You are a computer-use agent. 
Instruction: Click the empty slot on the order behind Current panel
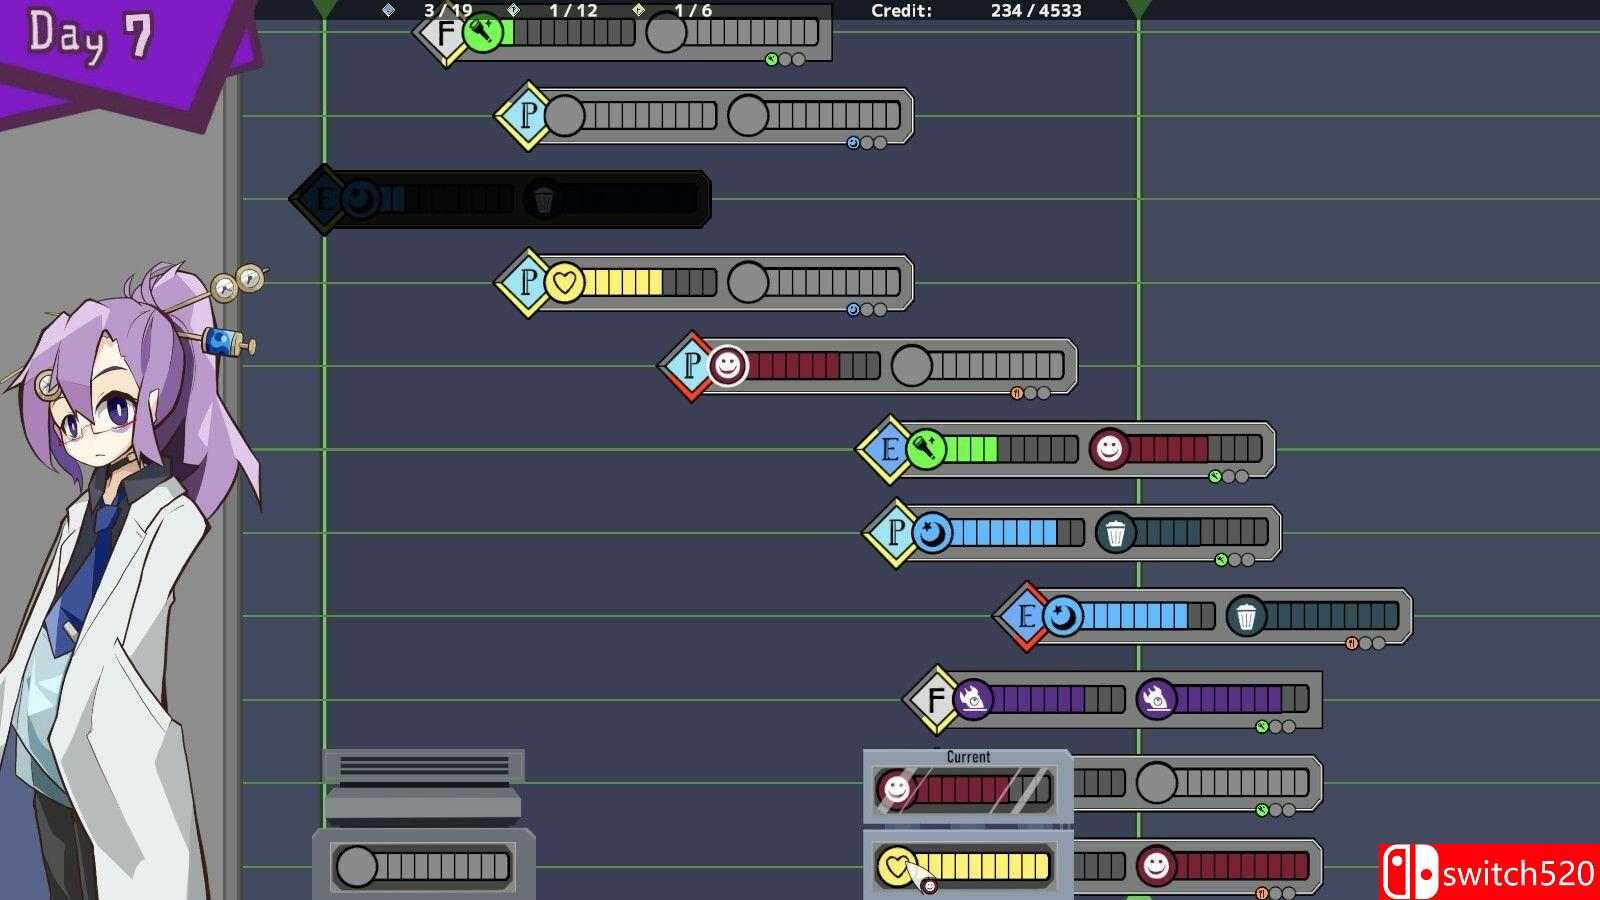[1156, 783]
